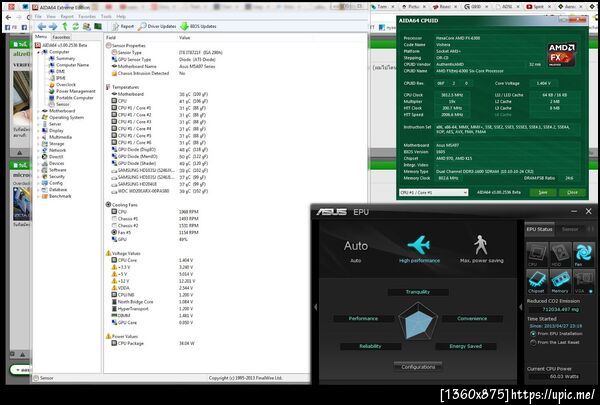Open the Favorites menu in AIDA64
This screenshot has width=600, height=405.
pyautogui.click(x=87, y=16)
